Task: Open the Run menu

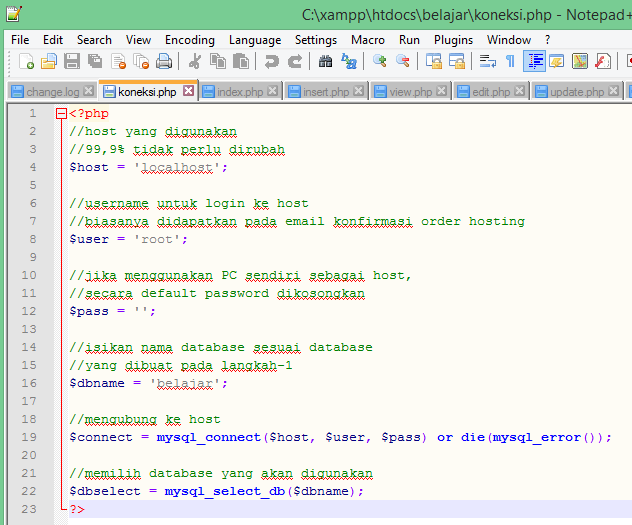Action: click(x=410, y=40)
